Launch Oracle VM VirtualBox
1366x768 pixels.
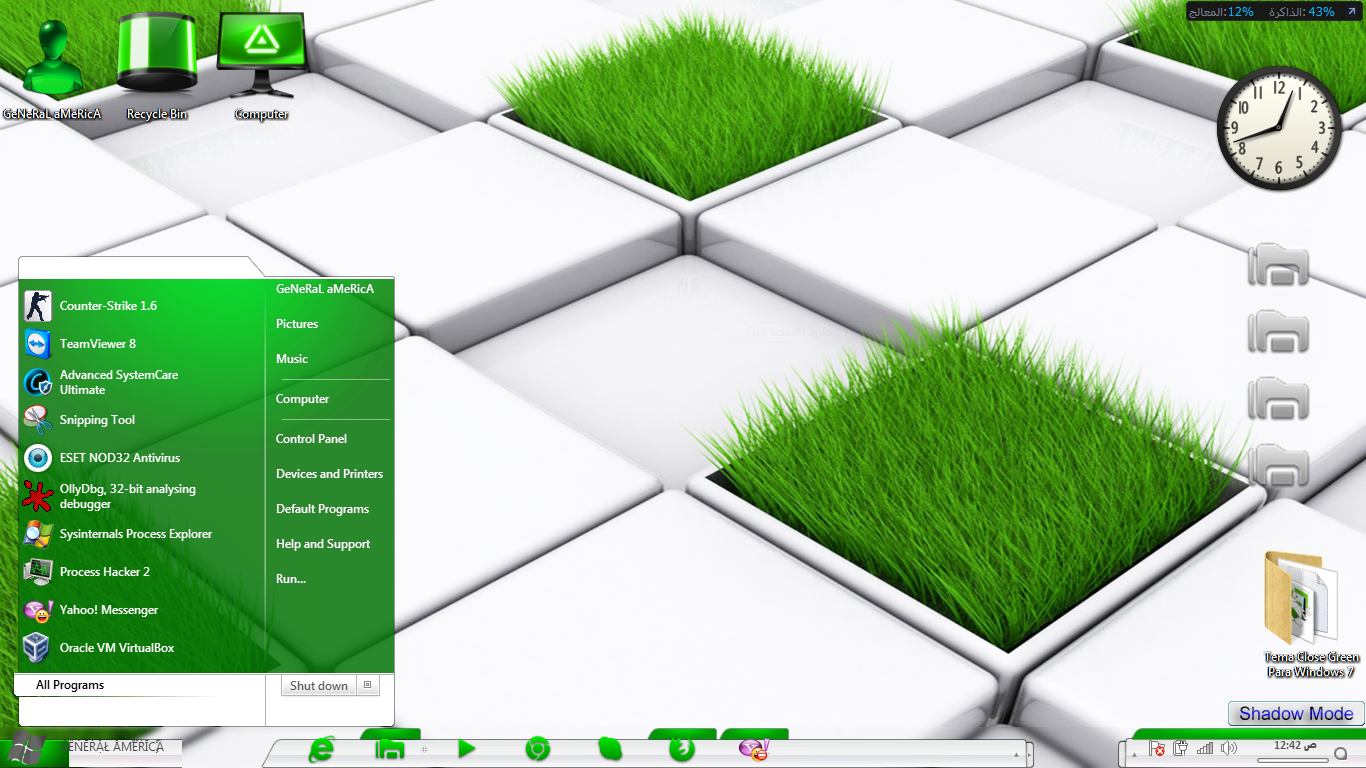coord(116,648)
